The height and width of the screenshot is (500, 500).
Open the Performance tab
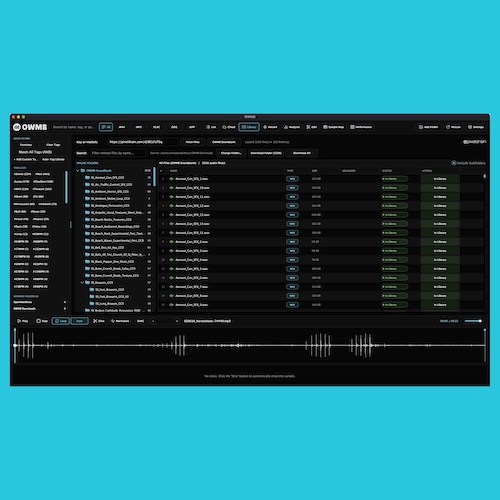pyautogui.click(x=361, y=127)
